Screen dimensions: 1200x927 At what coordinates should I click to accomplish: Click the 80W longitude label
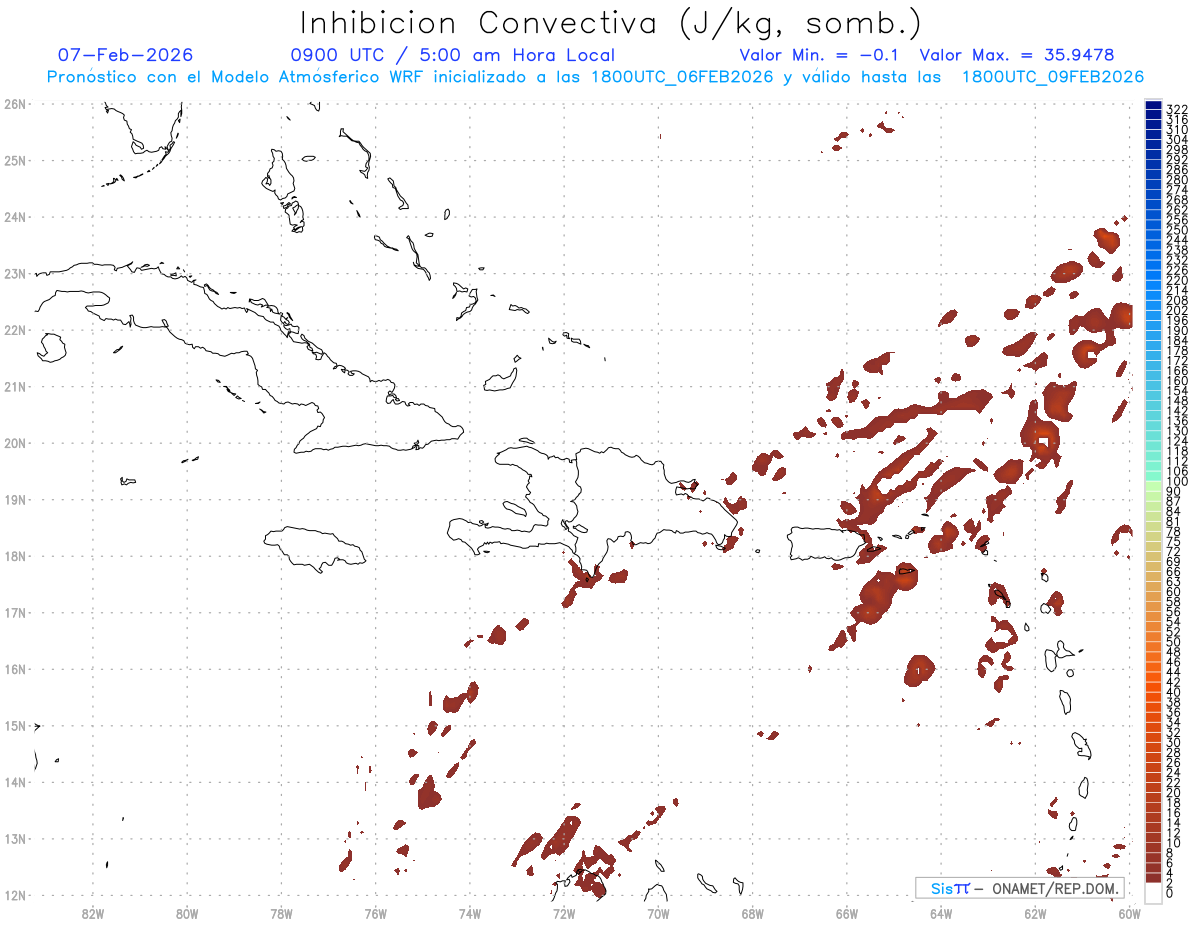tap(187, 912)
